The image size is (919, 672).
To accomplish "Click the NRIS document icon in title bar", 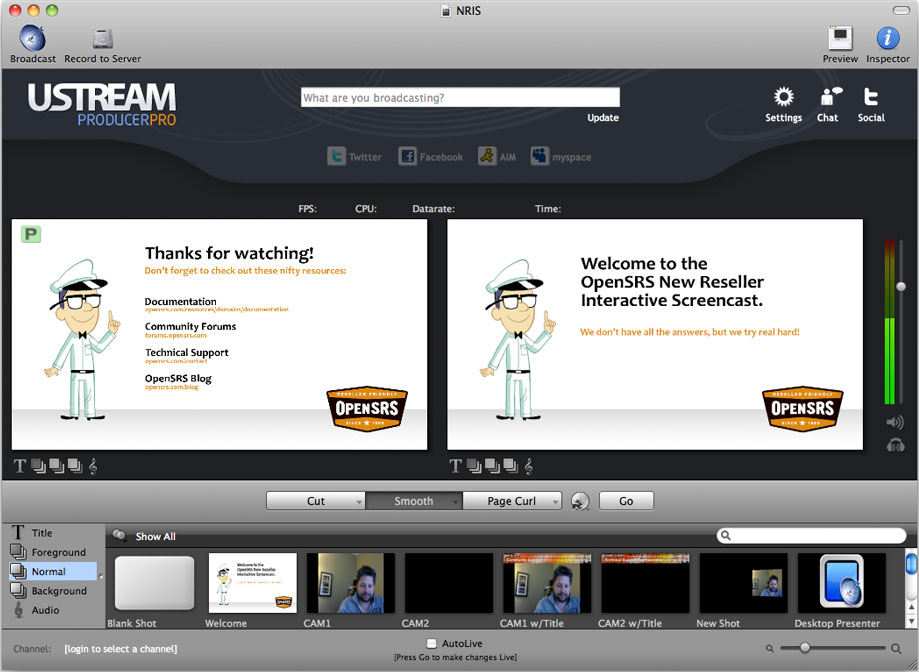I will 447,11.
